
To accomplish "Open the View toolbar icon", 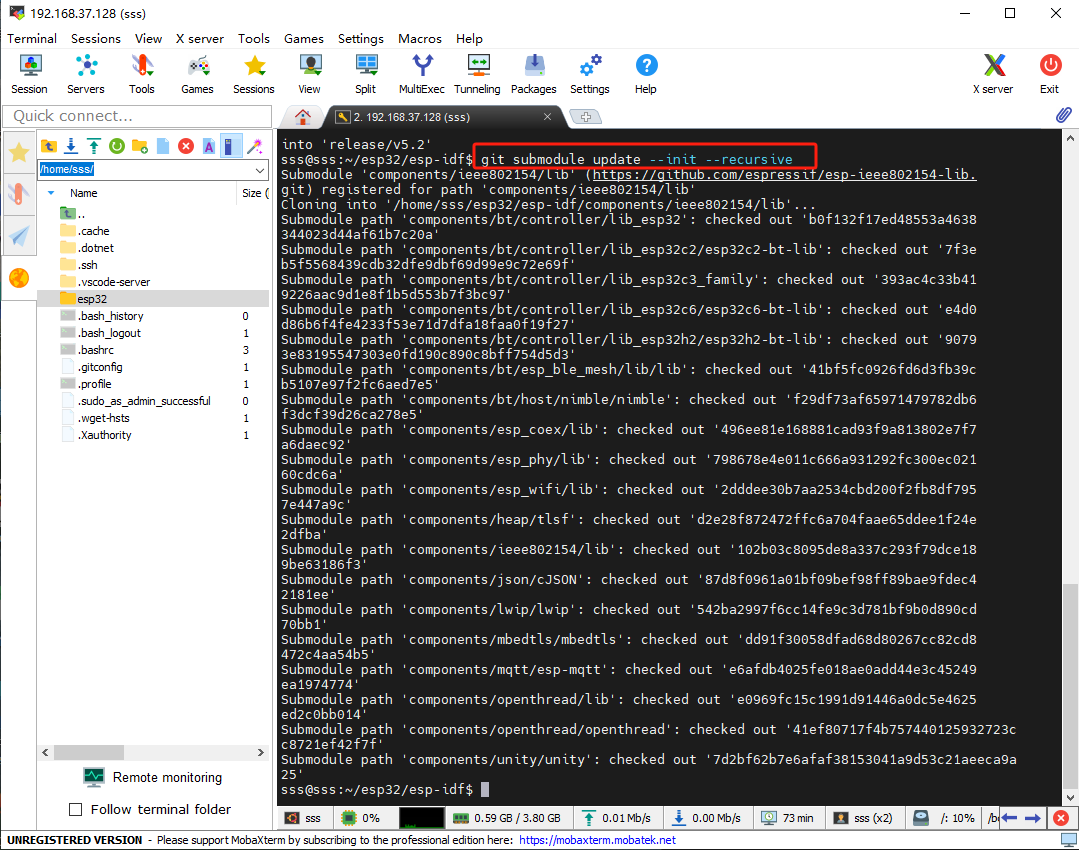I will click(x=310, y=74).
